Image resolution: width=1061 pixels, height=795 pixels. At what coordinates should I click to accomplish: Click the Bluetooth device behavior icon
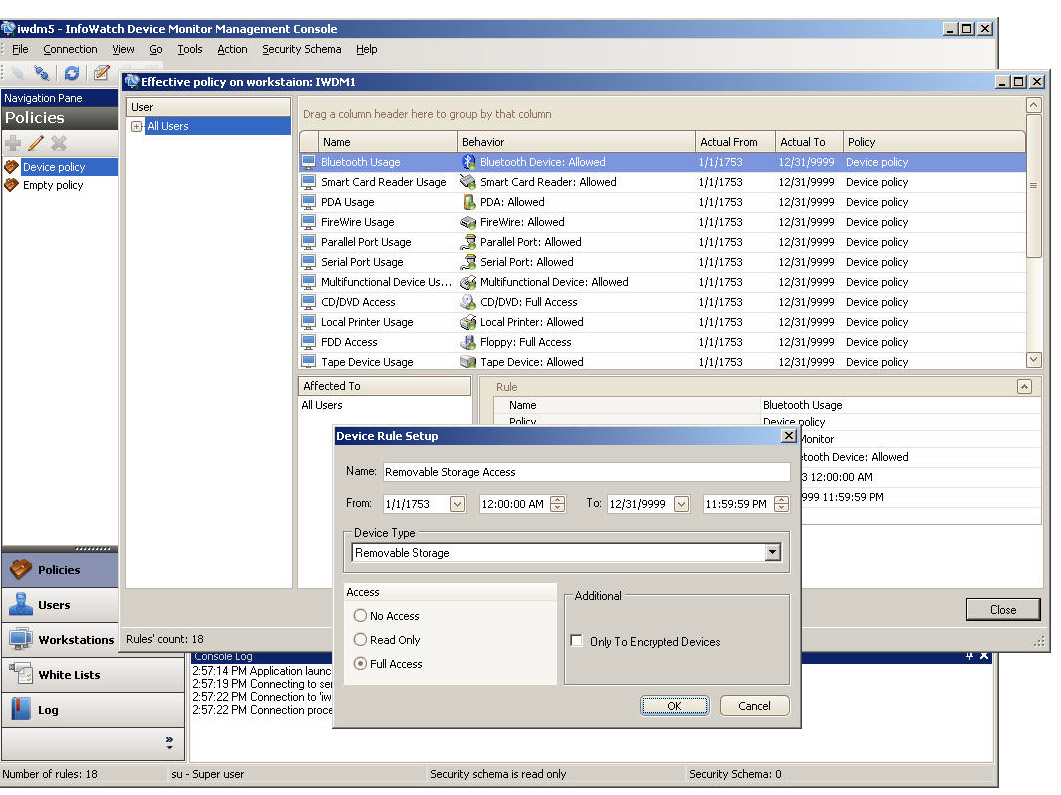pyautogui.click(x=468, y=162)
